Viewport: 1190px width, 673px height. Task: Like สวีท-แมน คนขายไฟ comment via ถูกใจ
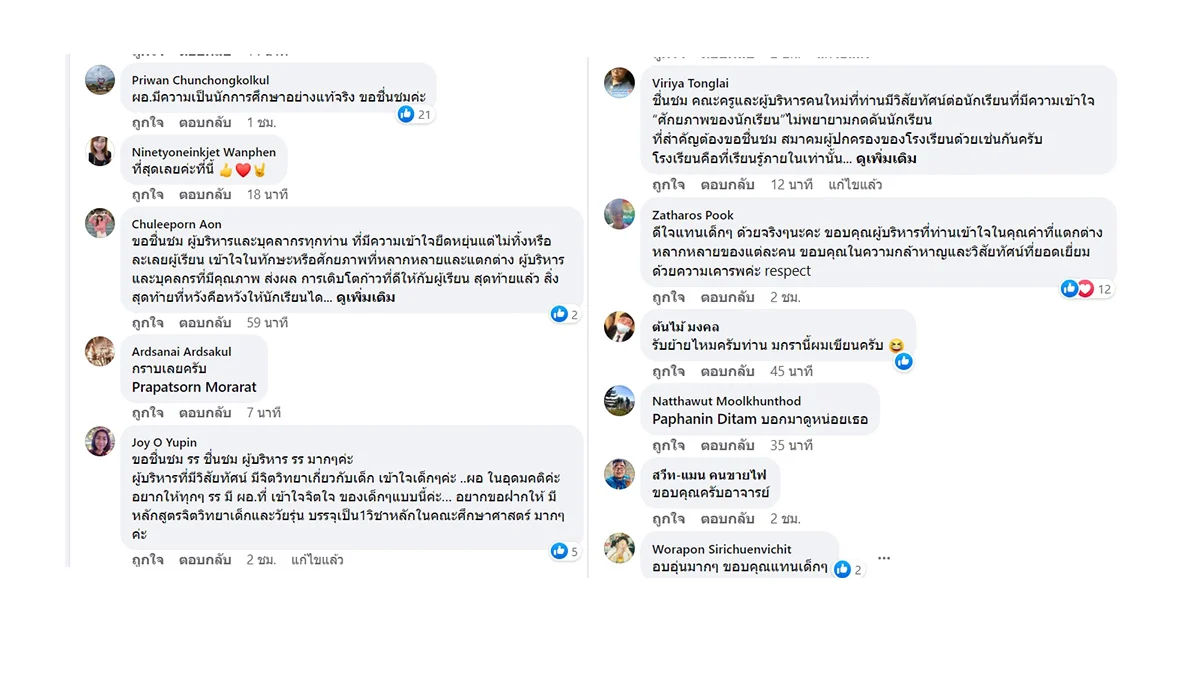point(669,519)
